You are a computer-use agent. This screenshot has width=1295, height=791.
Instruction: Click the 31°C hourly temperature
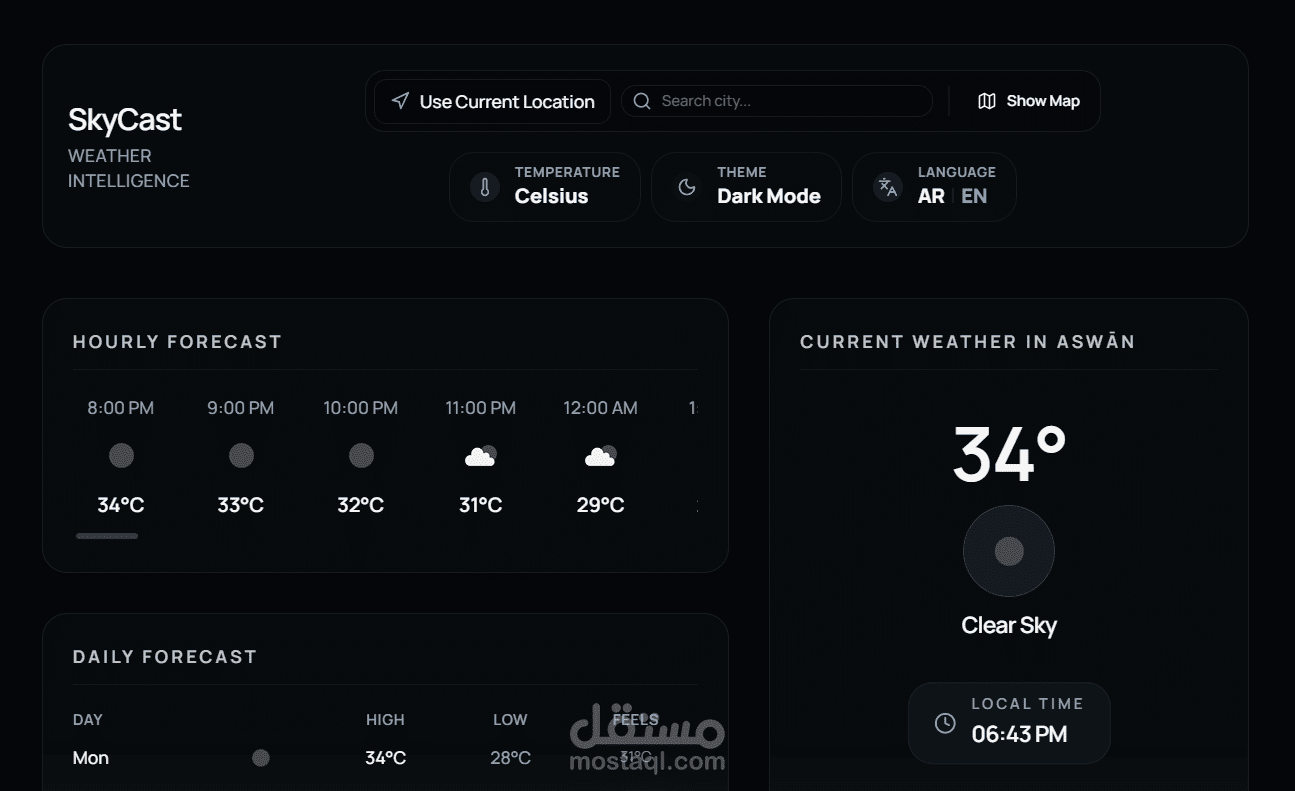point(481,505)
